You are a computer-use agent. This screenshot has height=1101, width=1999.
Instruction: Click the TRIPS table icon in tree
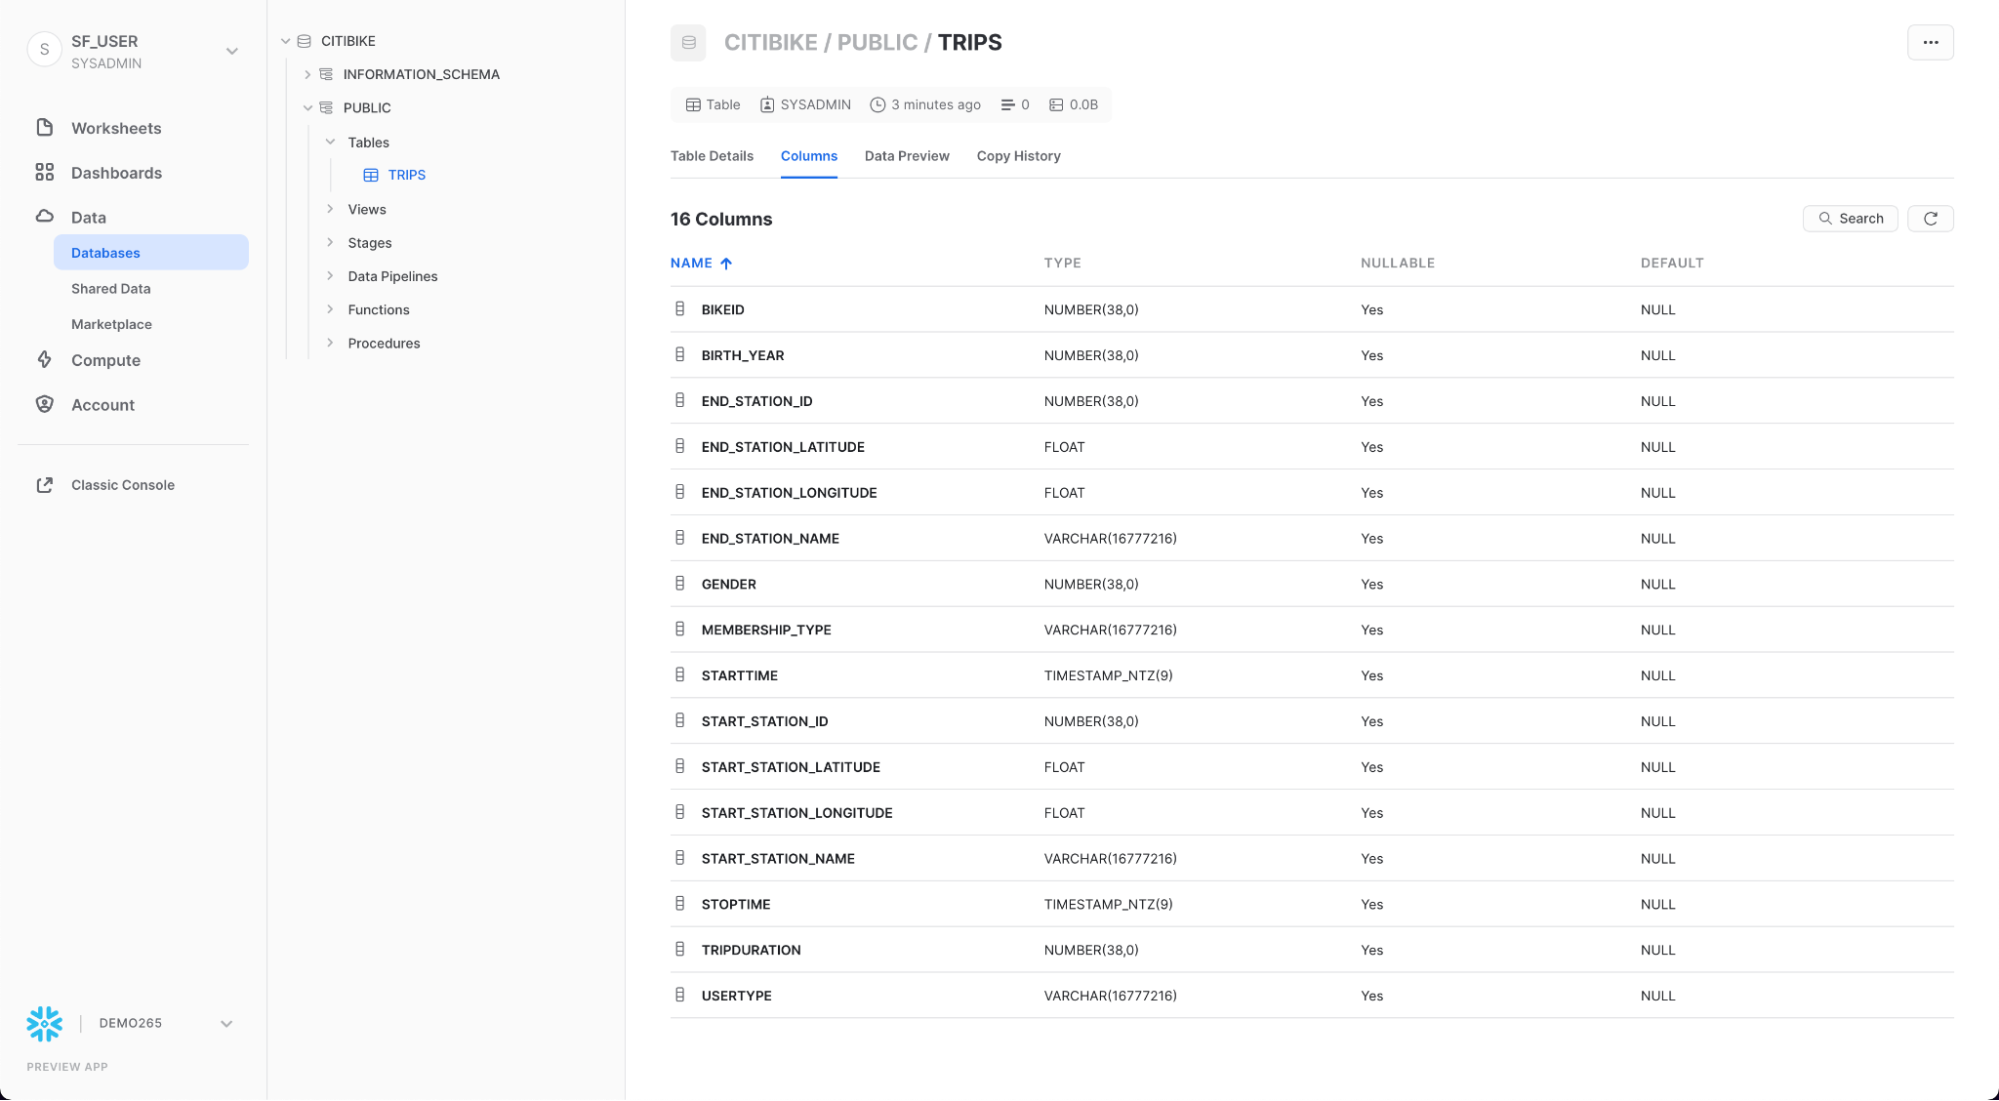(371, 175)
